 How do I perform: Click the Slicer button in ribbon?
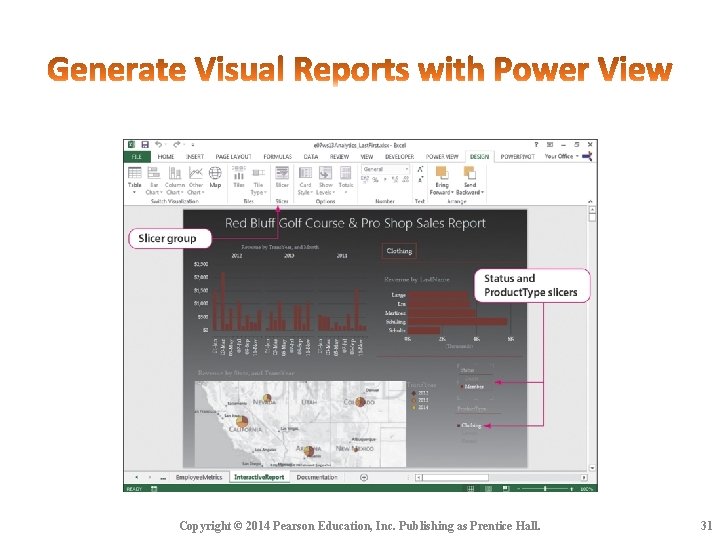pos(281,178)
